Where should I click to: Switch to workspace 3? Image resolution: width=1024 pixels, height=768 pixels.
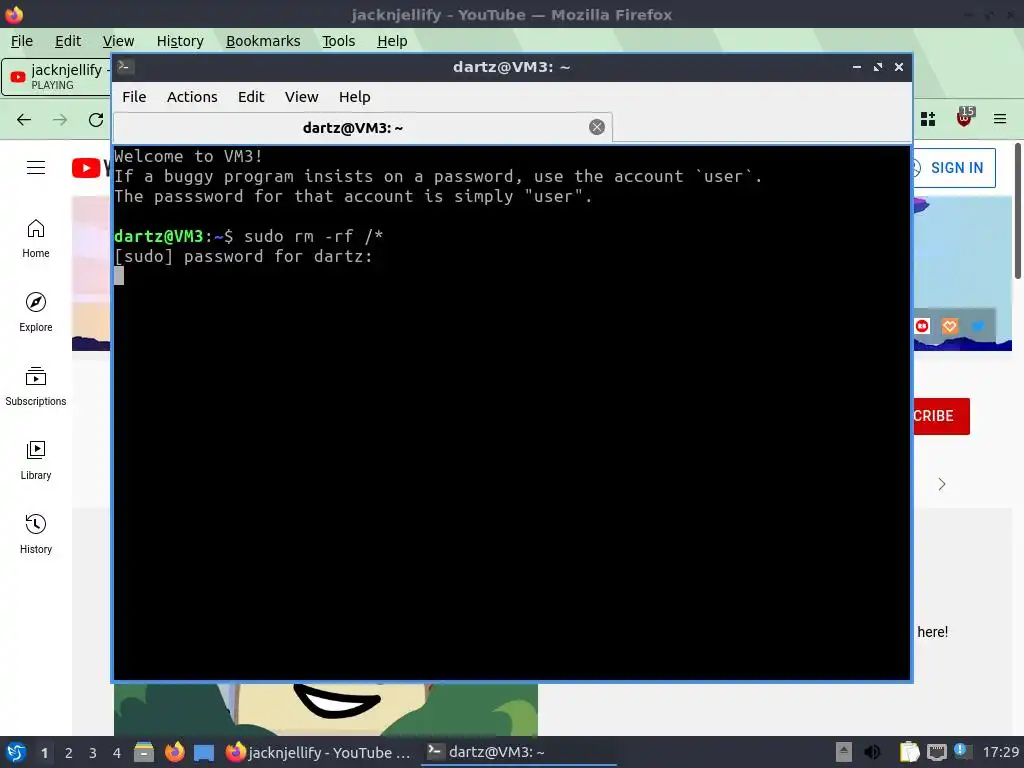click(x=93, y=753)
